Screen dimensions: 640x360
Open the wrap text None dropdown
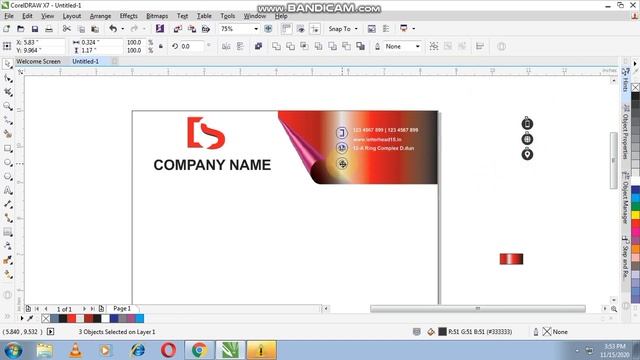[417, 46]
